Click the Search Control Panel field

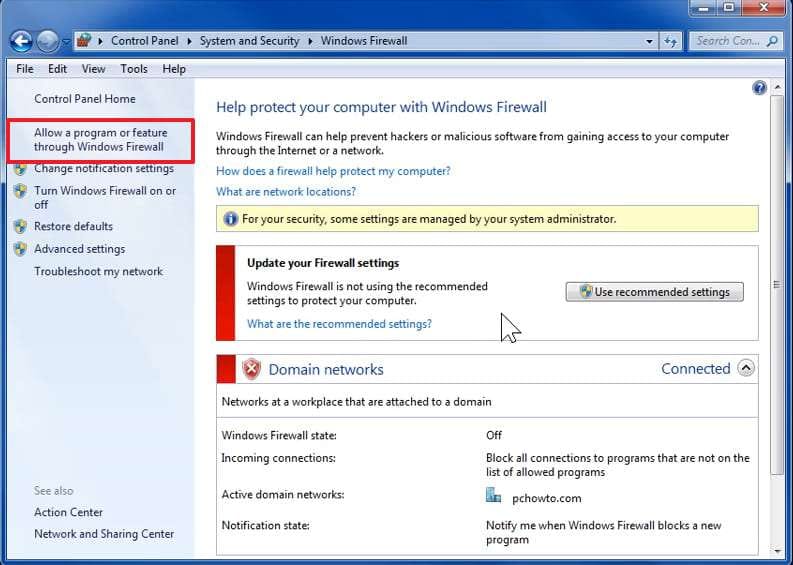(736, 41)
